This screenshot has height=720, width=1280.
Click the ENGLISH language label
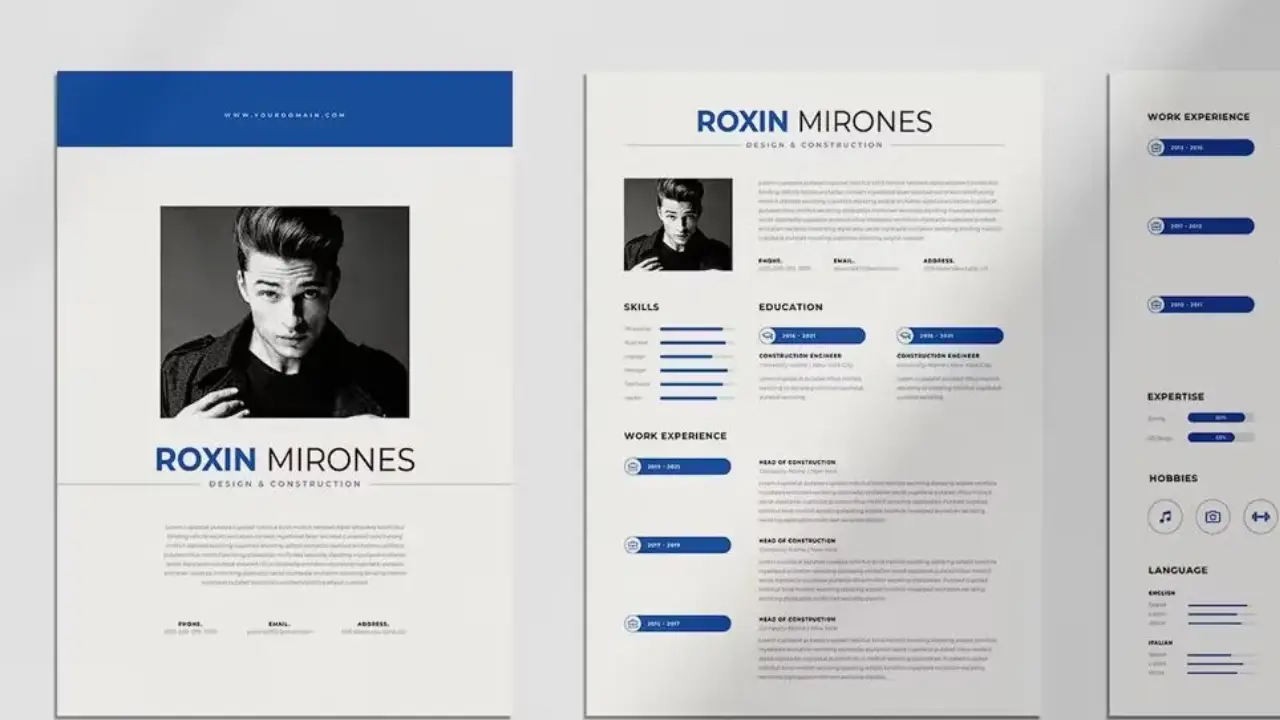1162,593
